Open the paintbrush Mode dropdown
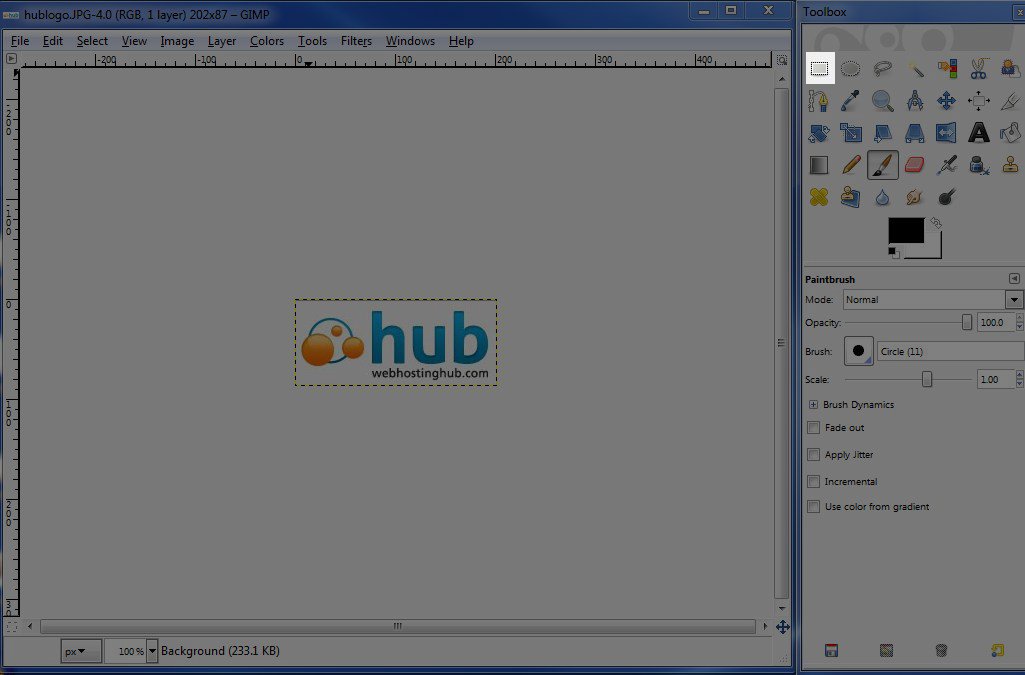 933,300
